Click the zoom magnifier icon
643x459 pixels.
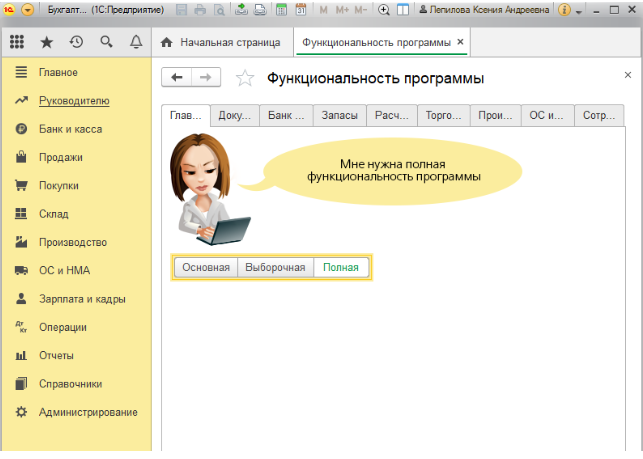coord(384,10)
